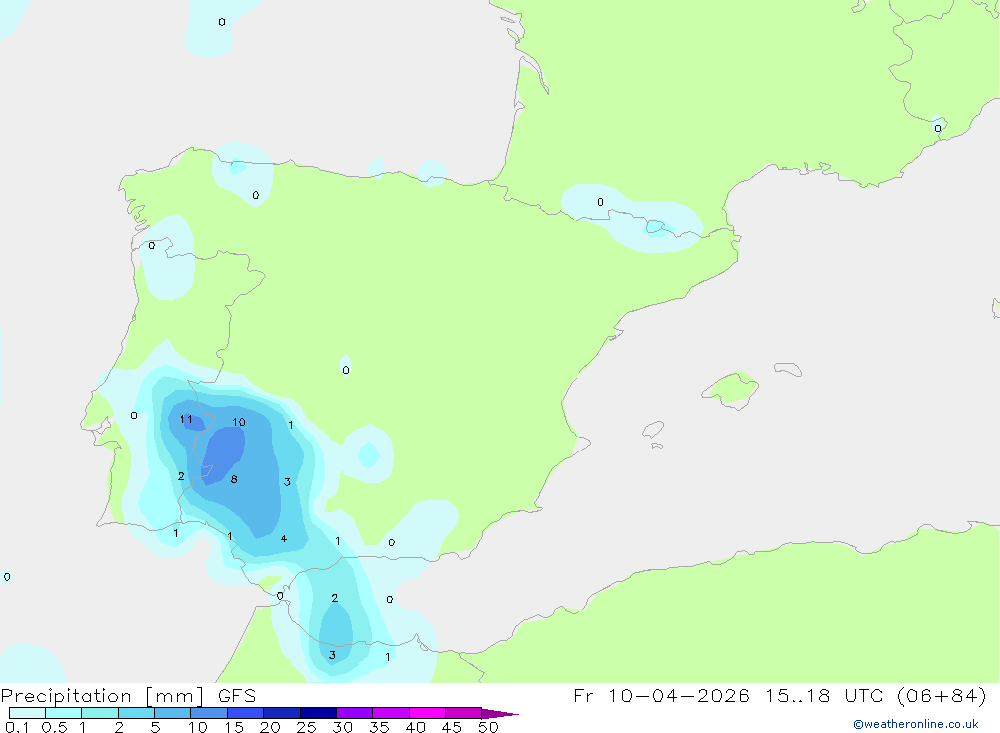Pick the 15–20 mm blue legend swatch
This screenshot has width=1000, height=733.
[x=246, y=713]
